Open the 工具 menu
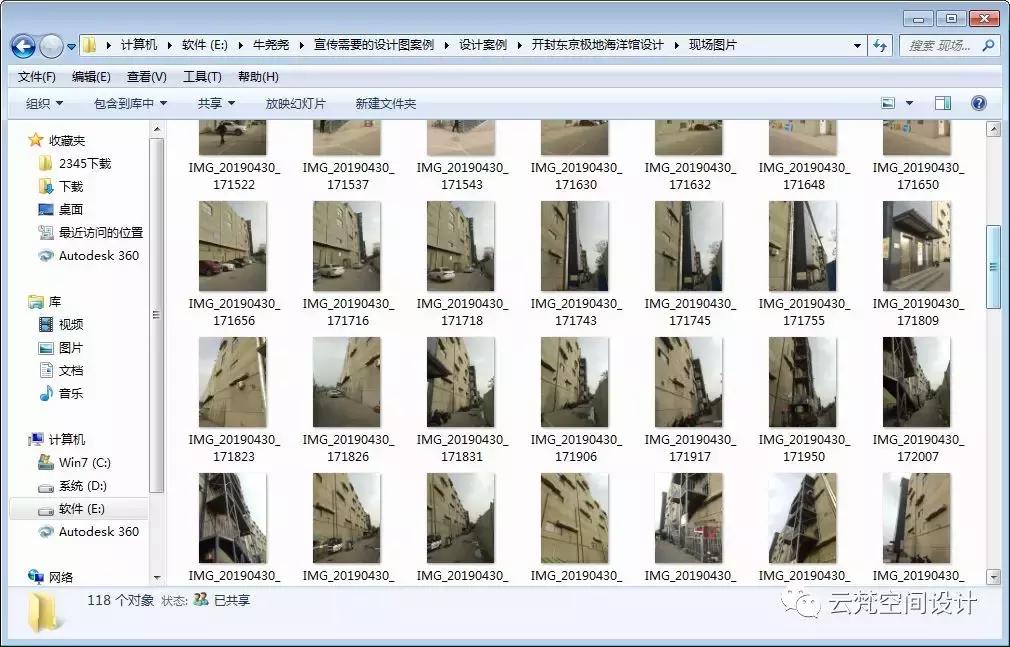The image size is (1010, 647). point(200,76)
